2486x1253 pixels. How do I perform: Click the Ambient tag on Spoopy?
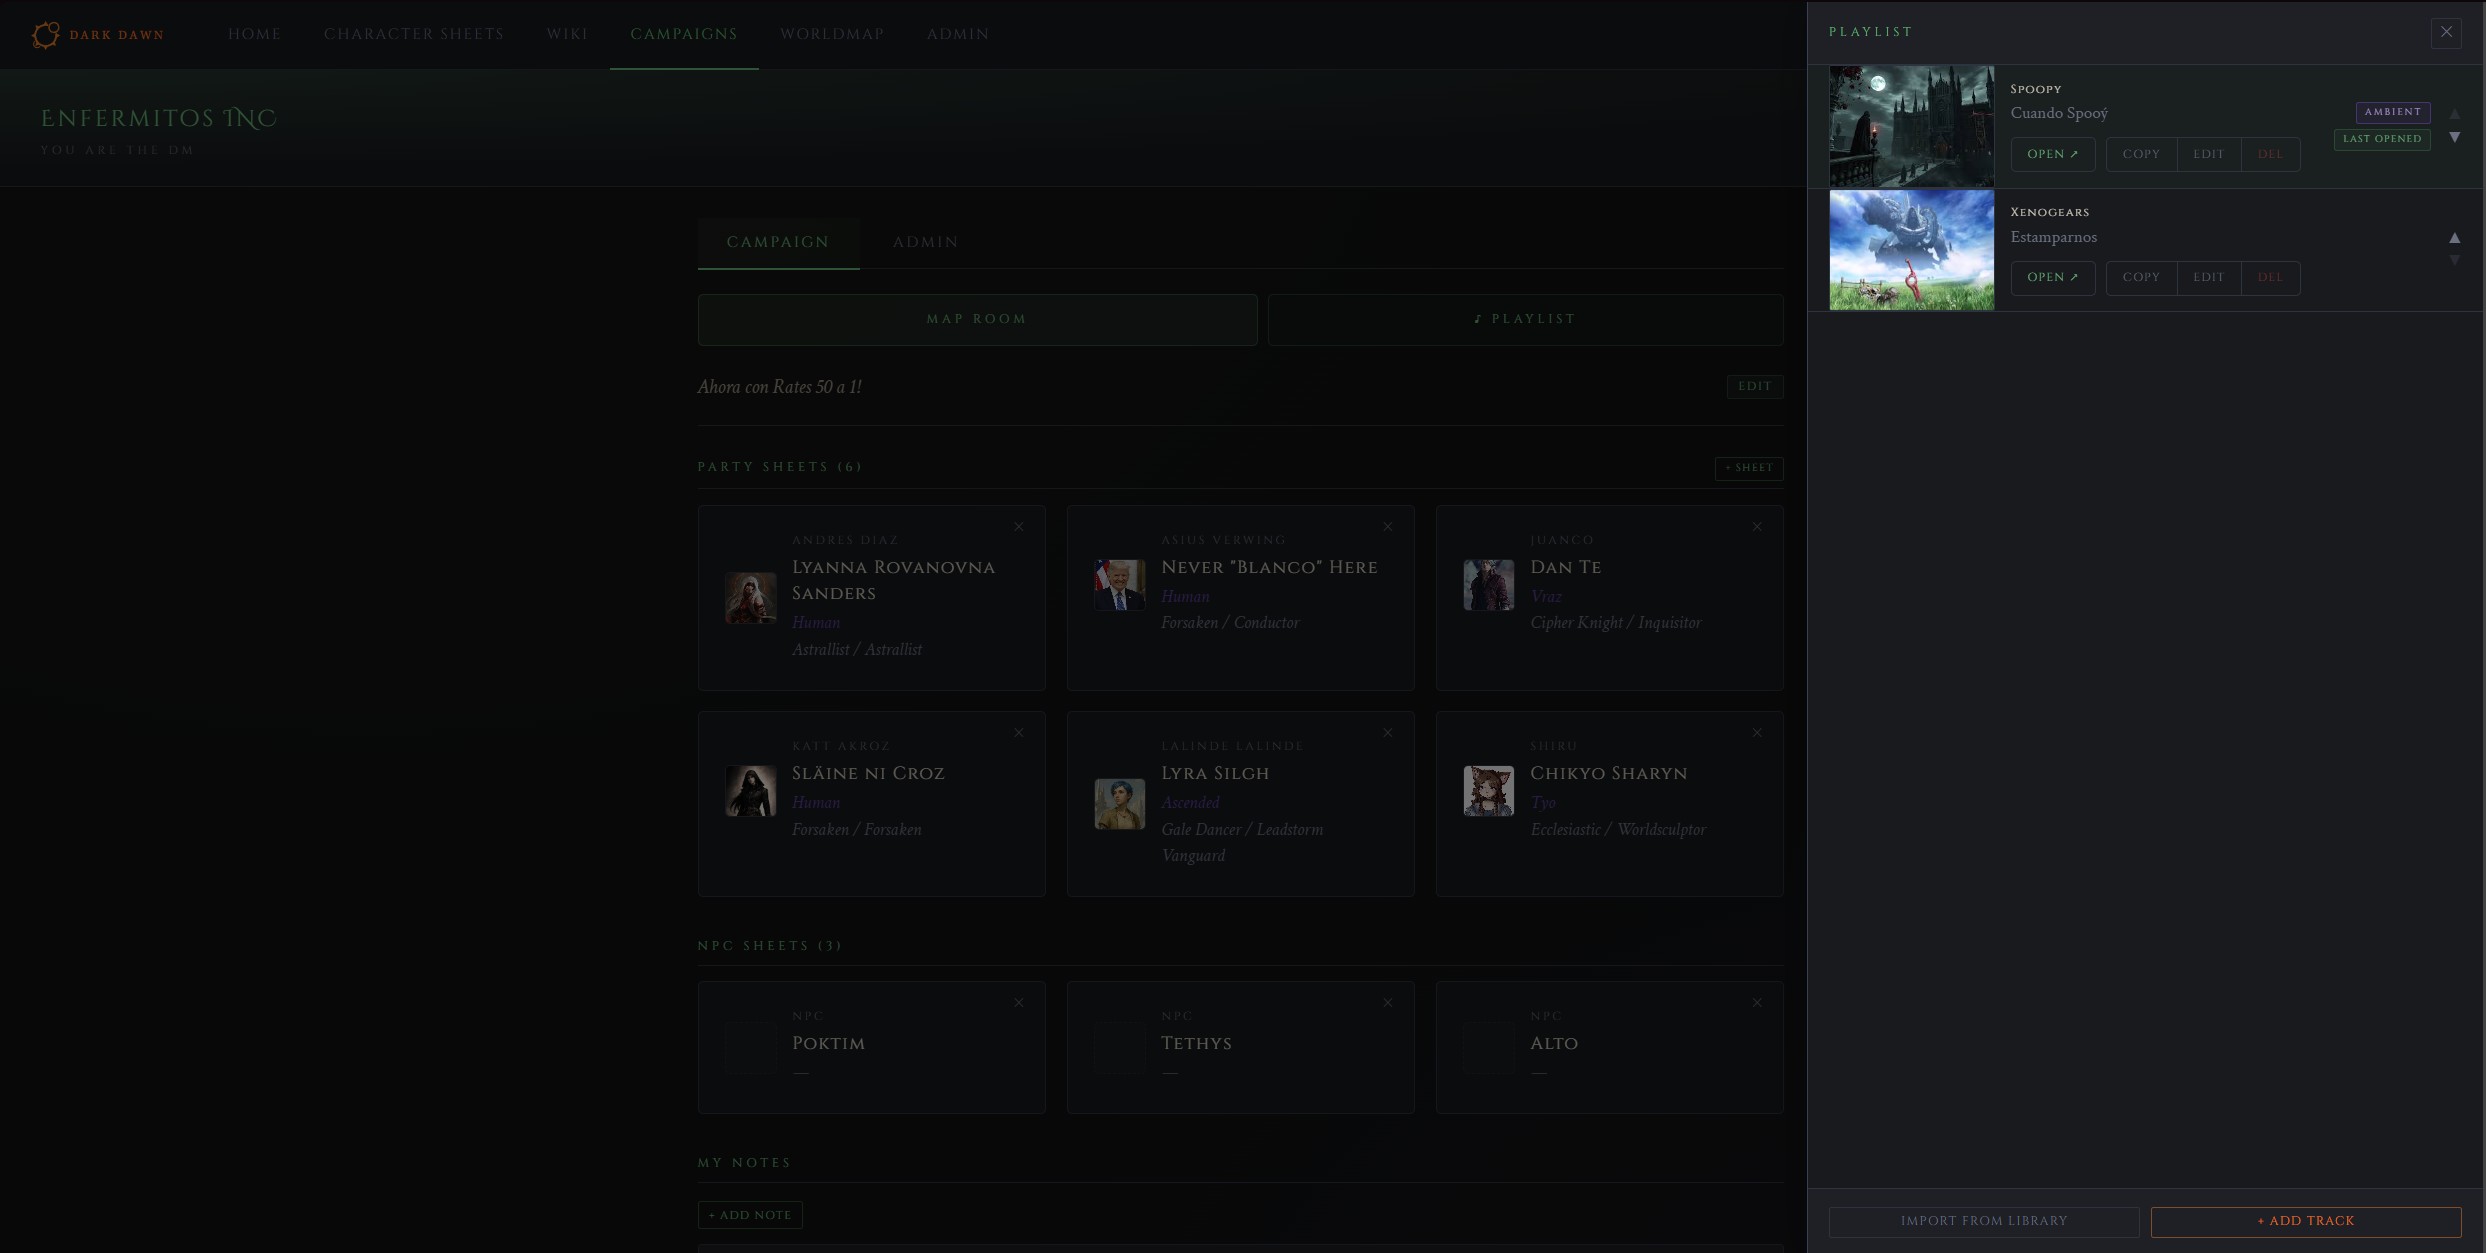click(x=2392, y=112)
